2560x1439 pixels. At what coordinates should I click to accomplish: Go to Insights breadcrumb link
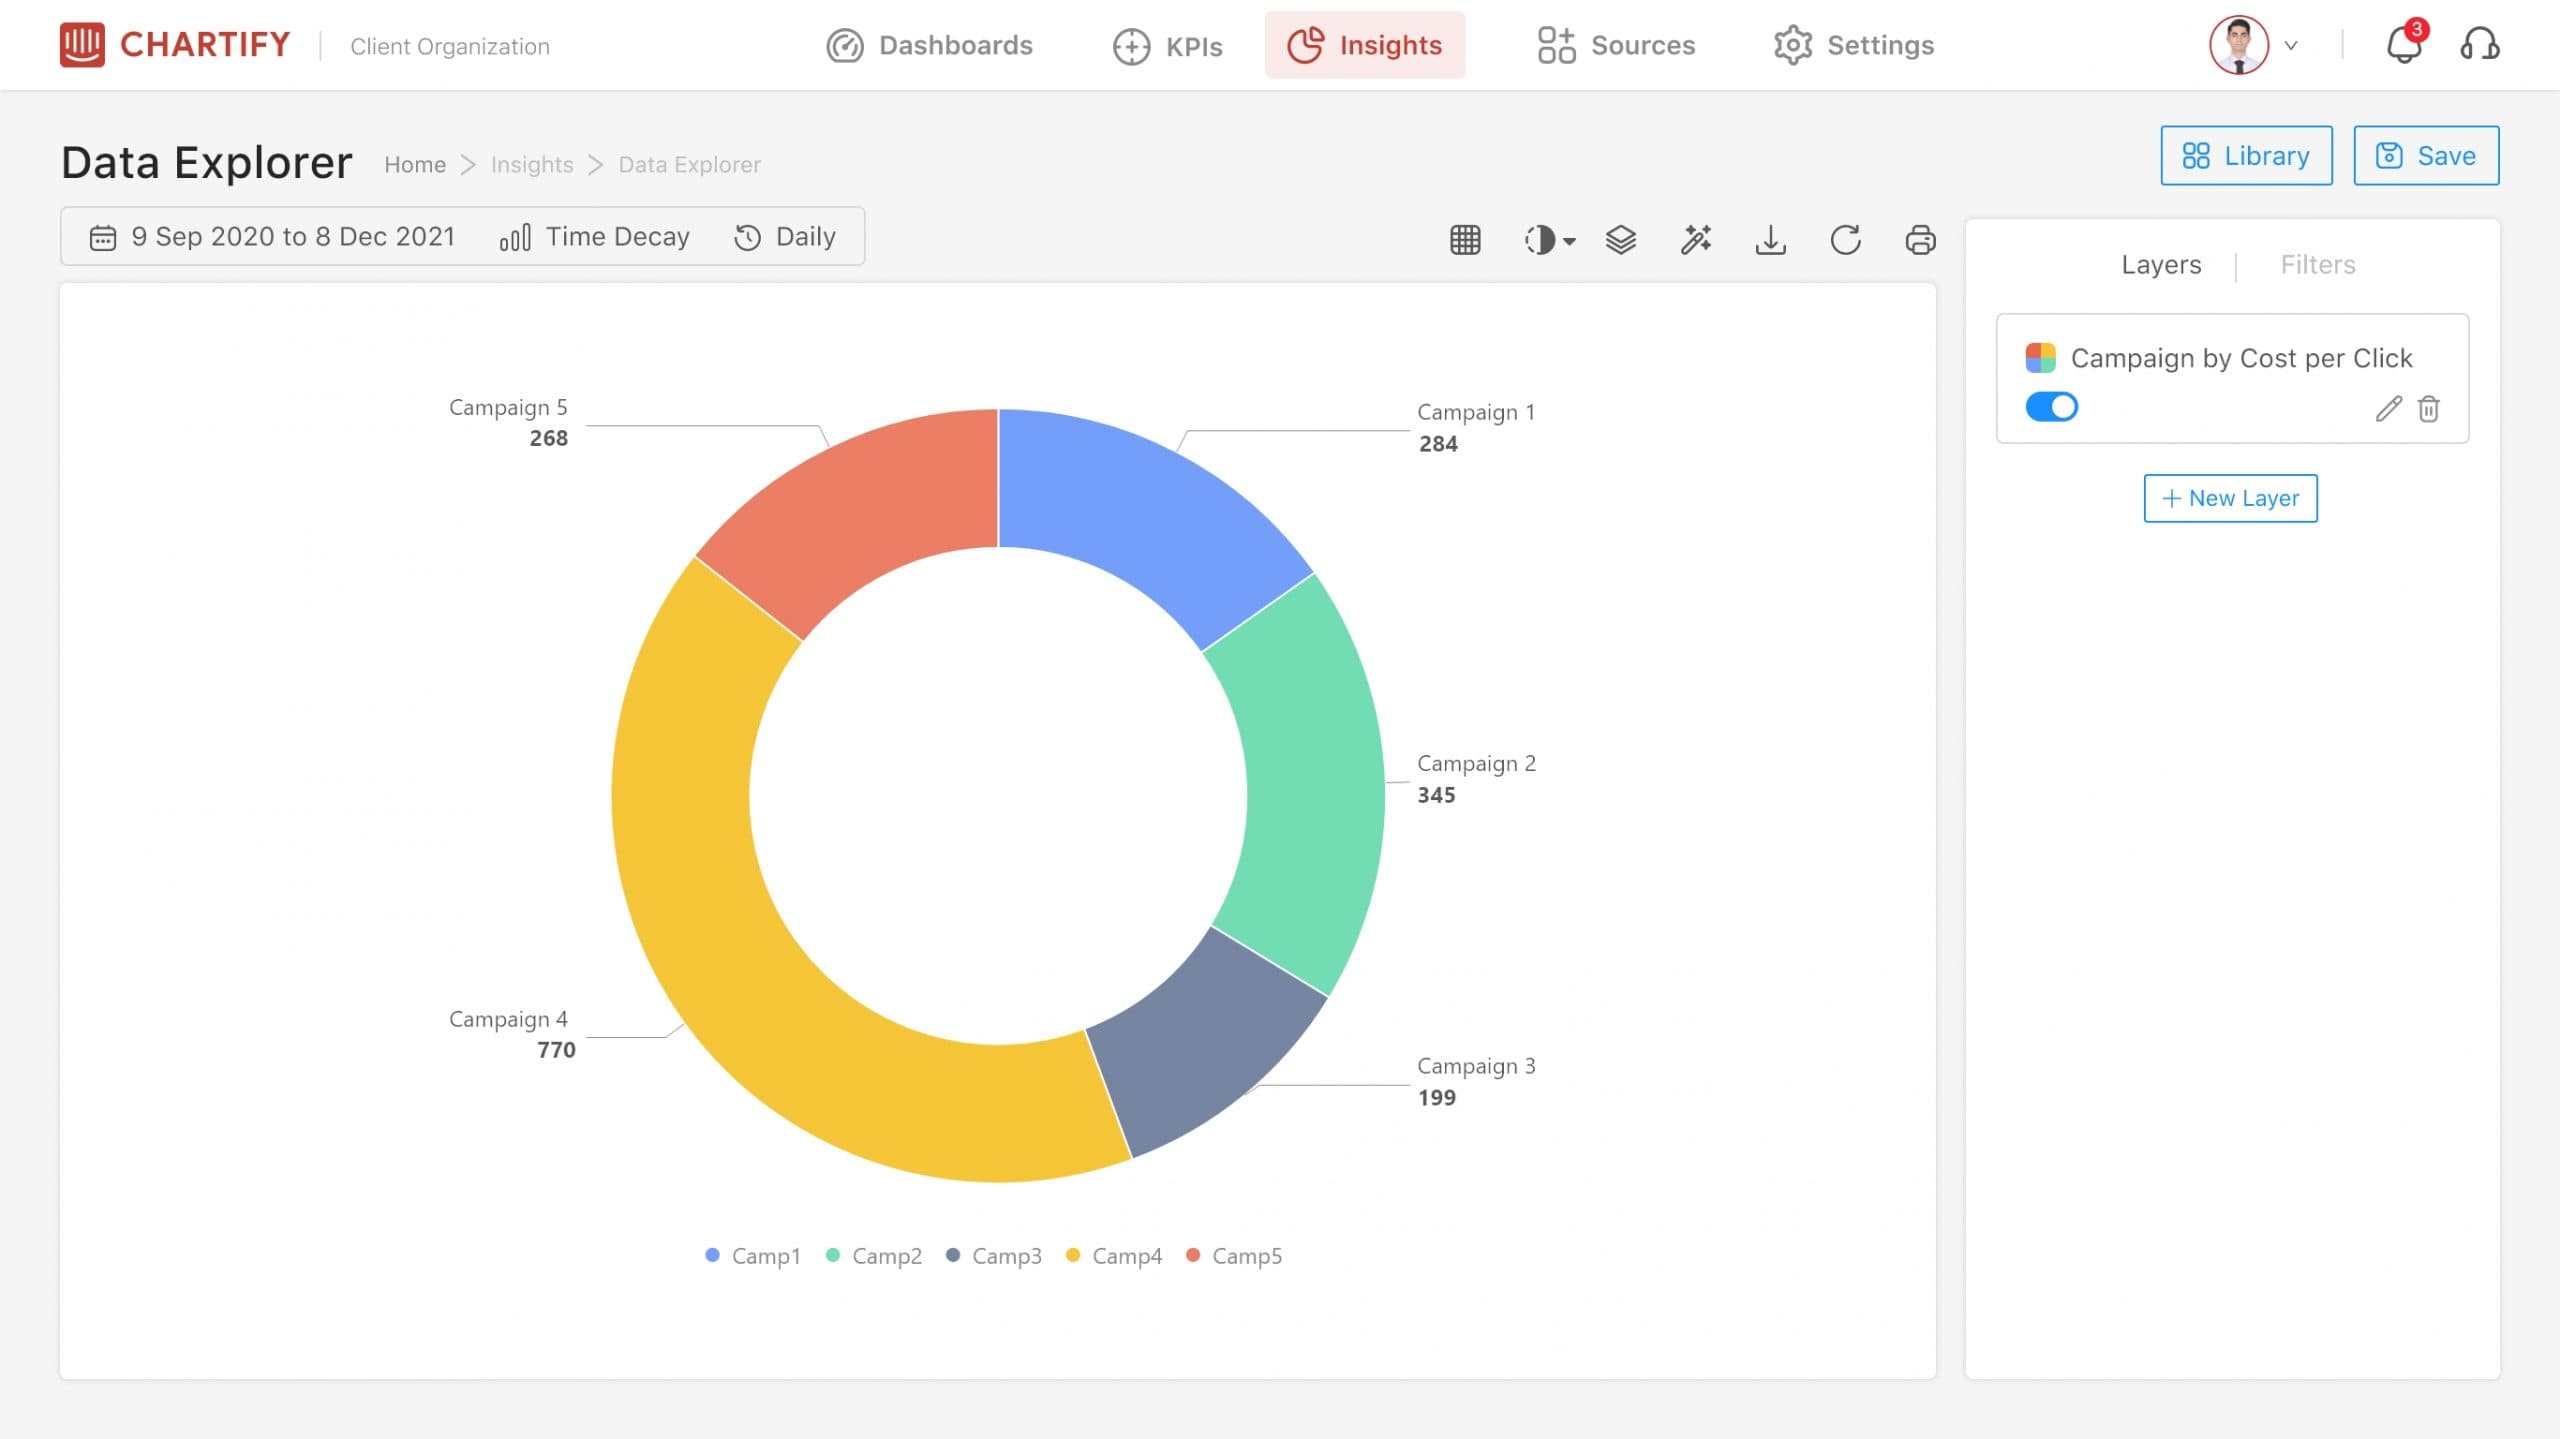[x=532, y=165]
